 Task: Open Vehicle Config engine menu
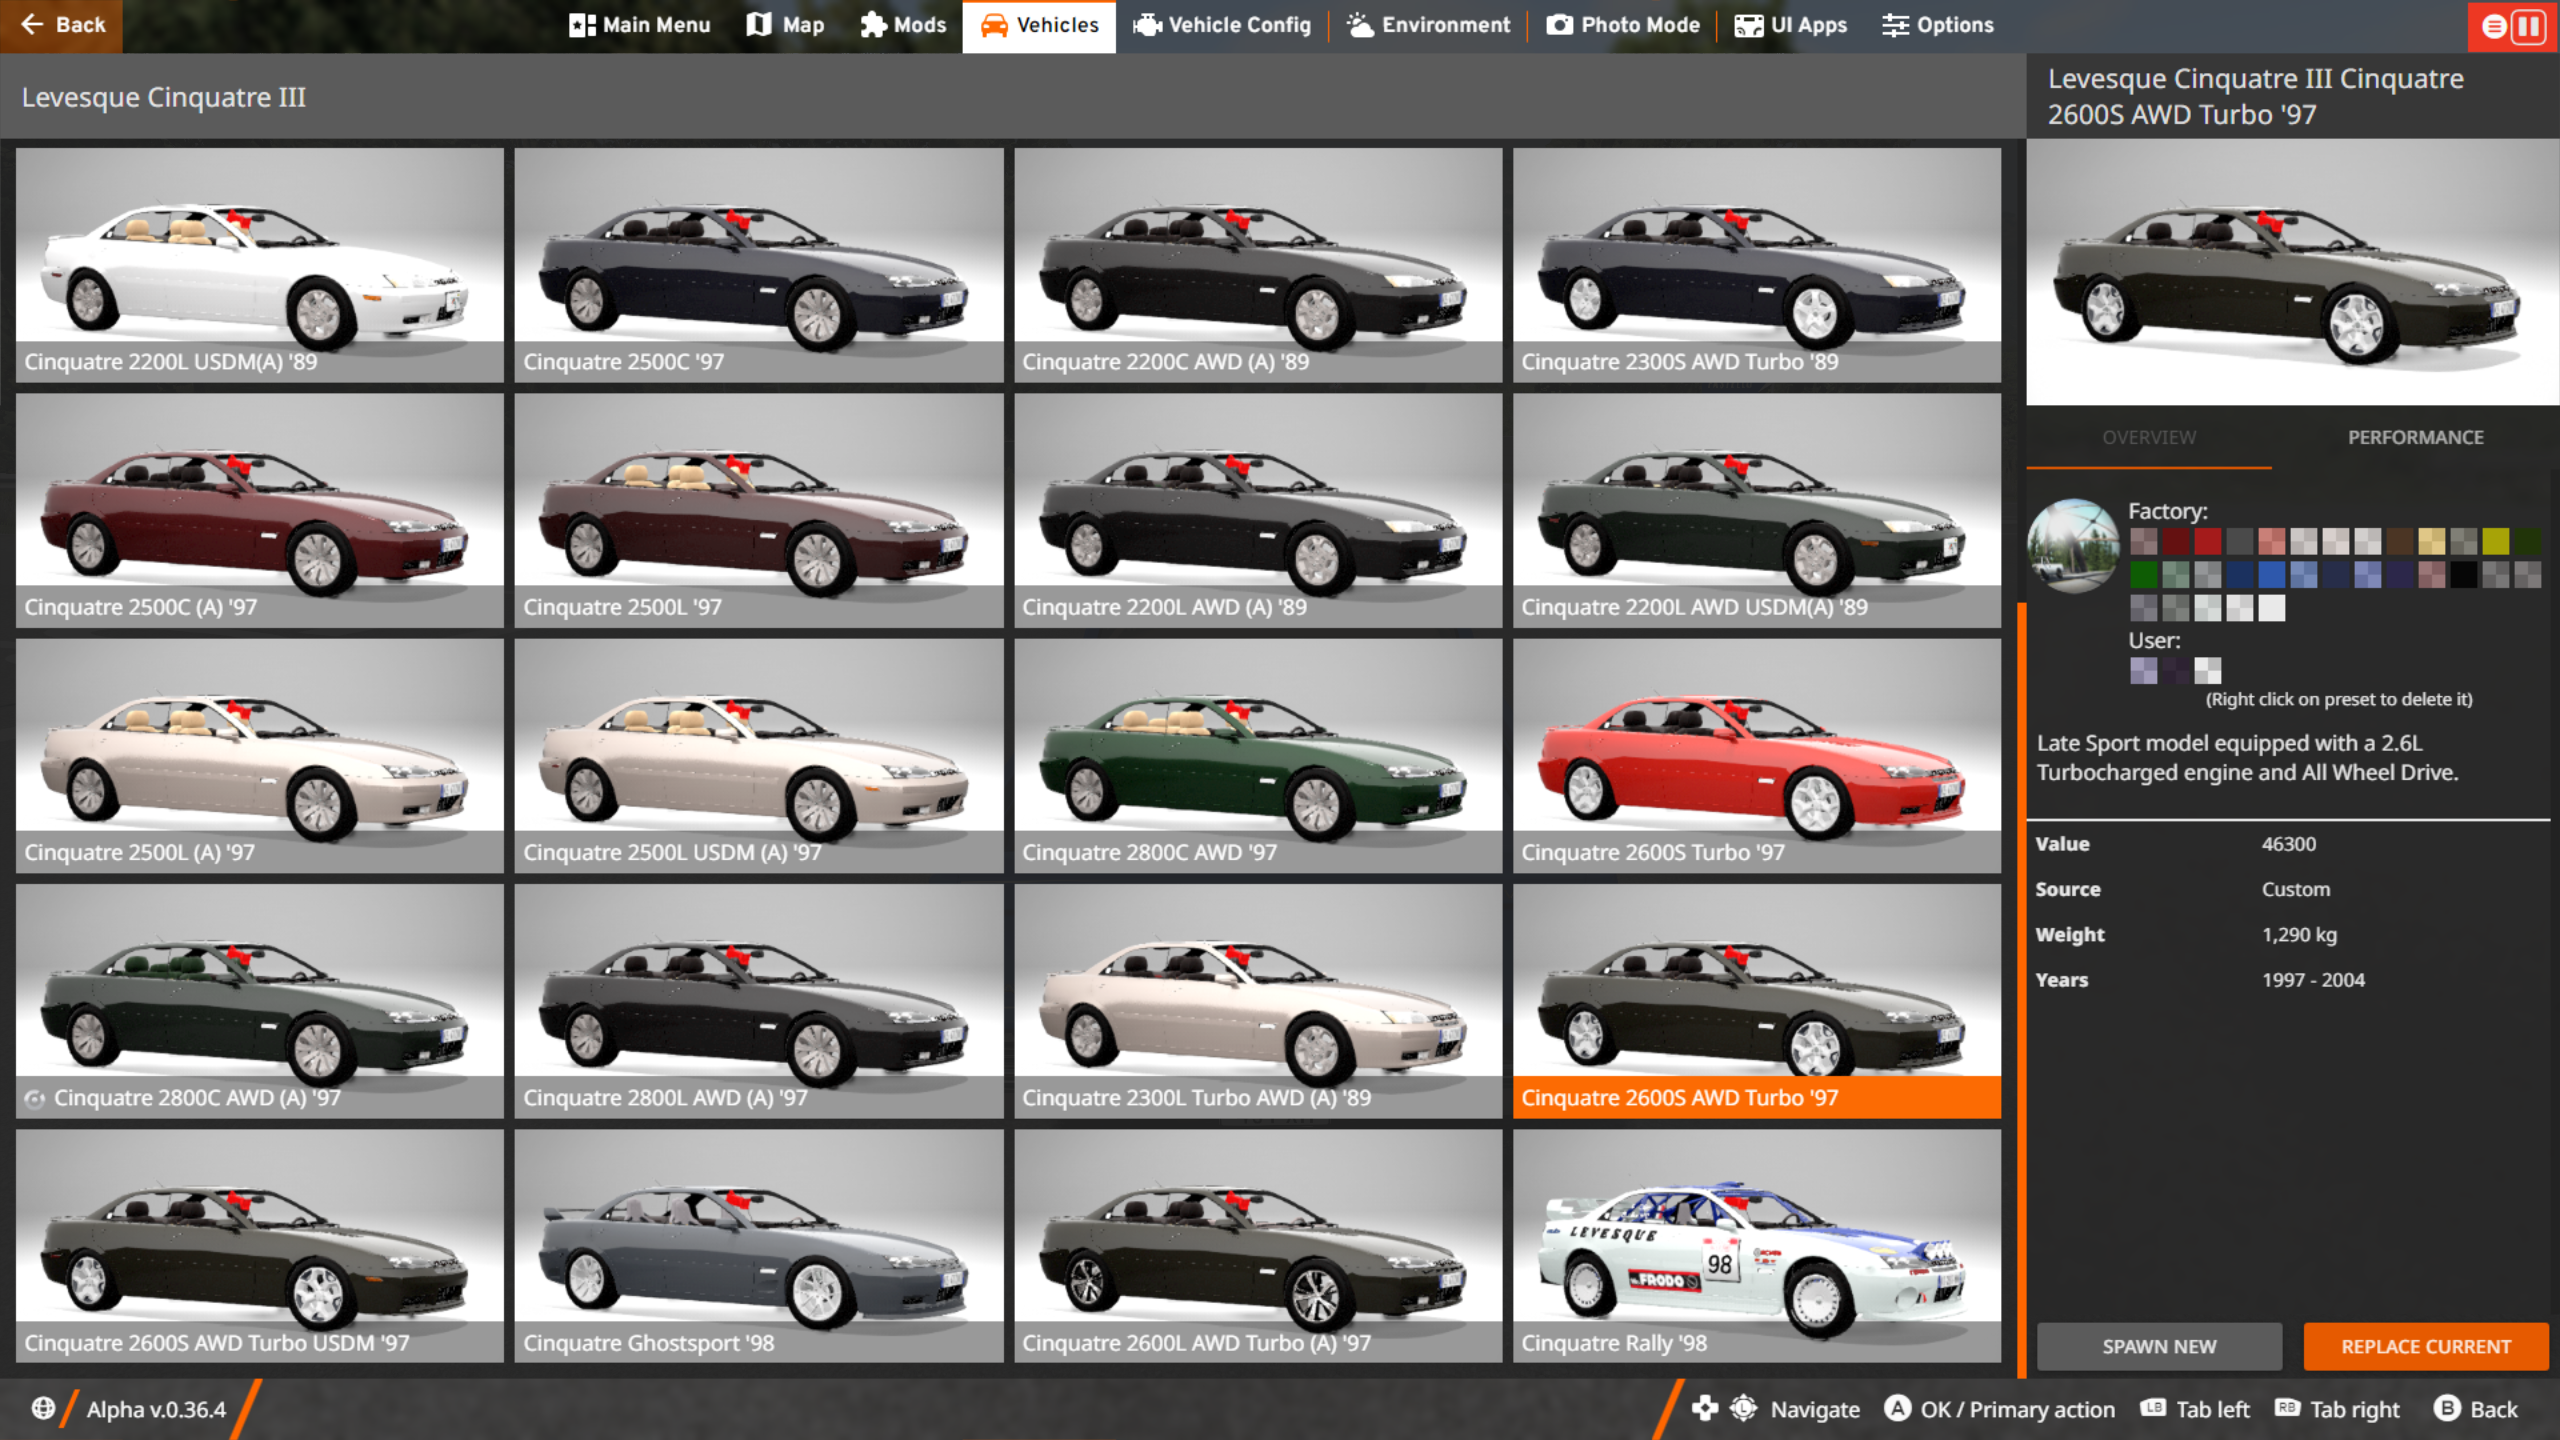[1221, 25]
